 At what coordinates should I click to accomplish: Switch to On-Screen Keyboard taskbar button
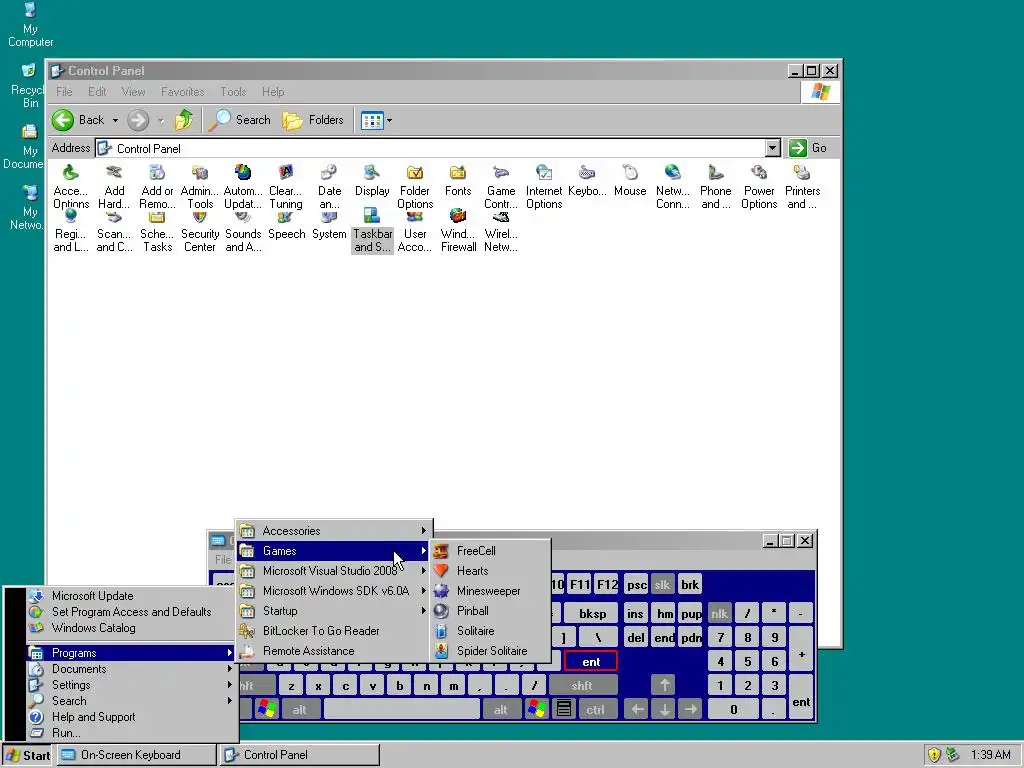[x=136, y=755]
